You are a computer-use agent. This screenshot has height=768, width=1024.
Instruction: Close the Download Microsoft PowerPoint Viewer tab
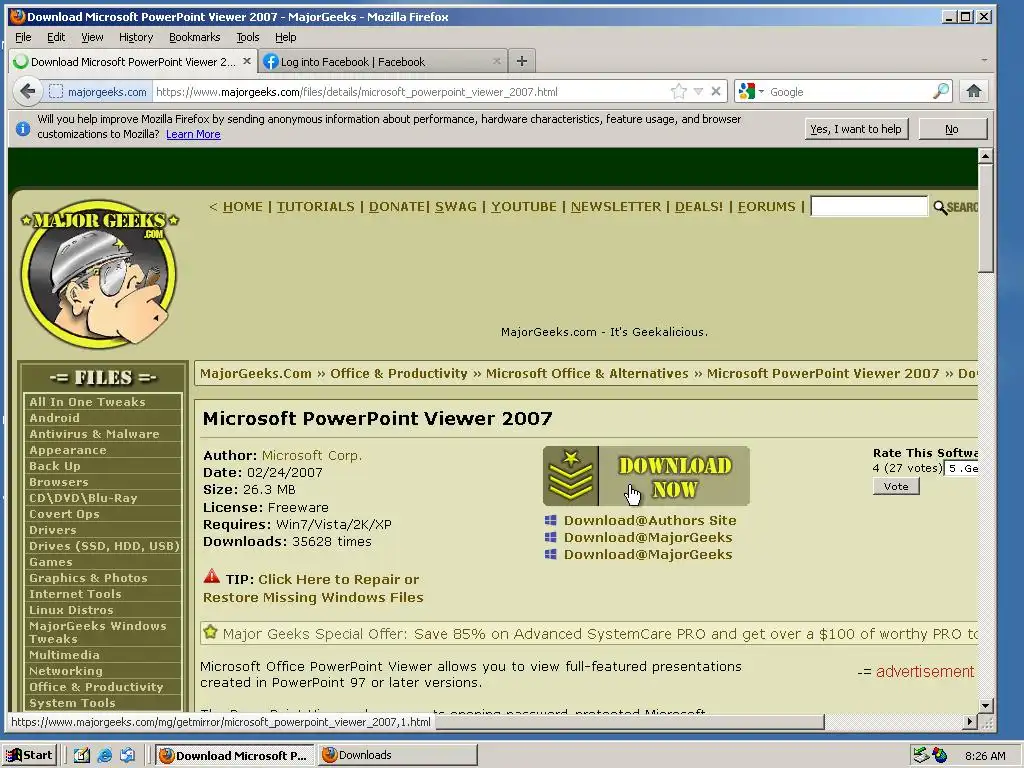pyautogui.click(x=246, y=61)
